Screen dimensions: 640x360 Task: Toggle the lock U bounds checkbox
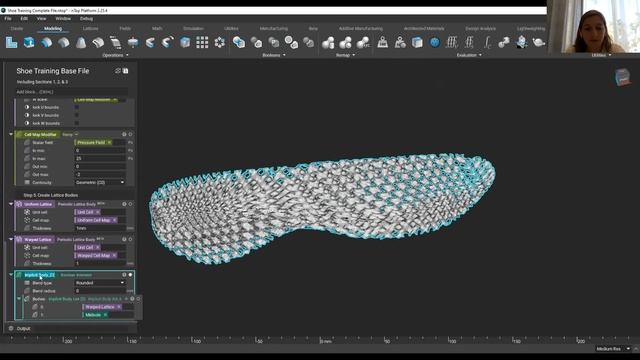tap(77, 107)
